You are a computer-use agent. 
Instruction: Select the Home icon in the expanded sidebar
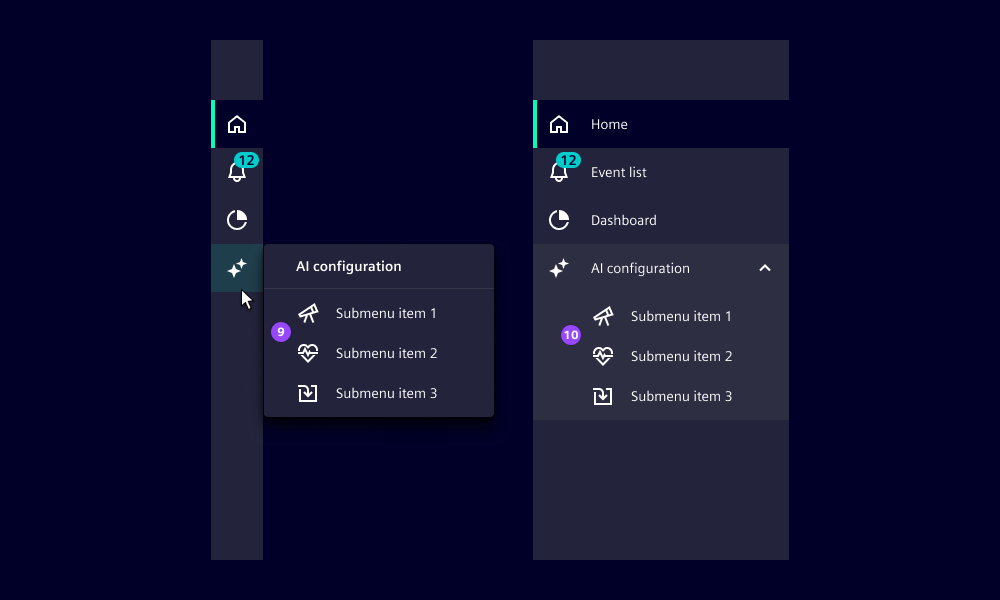tap(559, 124)
